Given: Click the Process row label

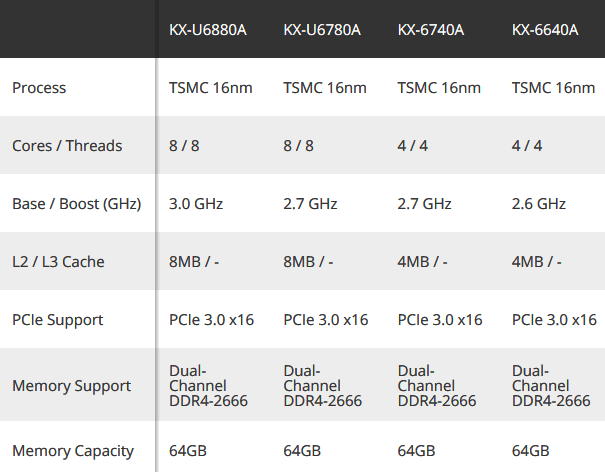Looking at the screenshot, I should pos(39,88).
